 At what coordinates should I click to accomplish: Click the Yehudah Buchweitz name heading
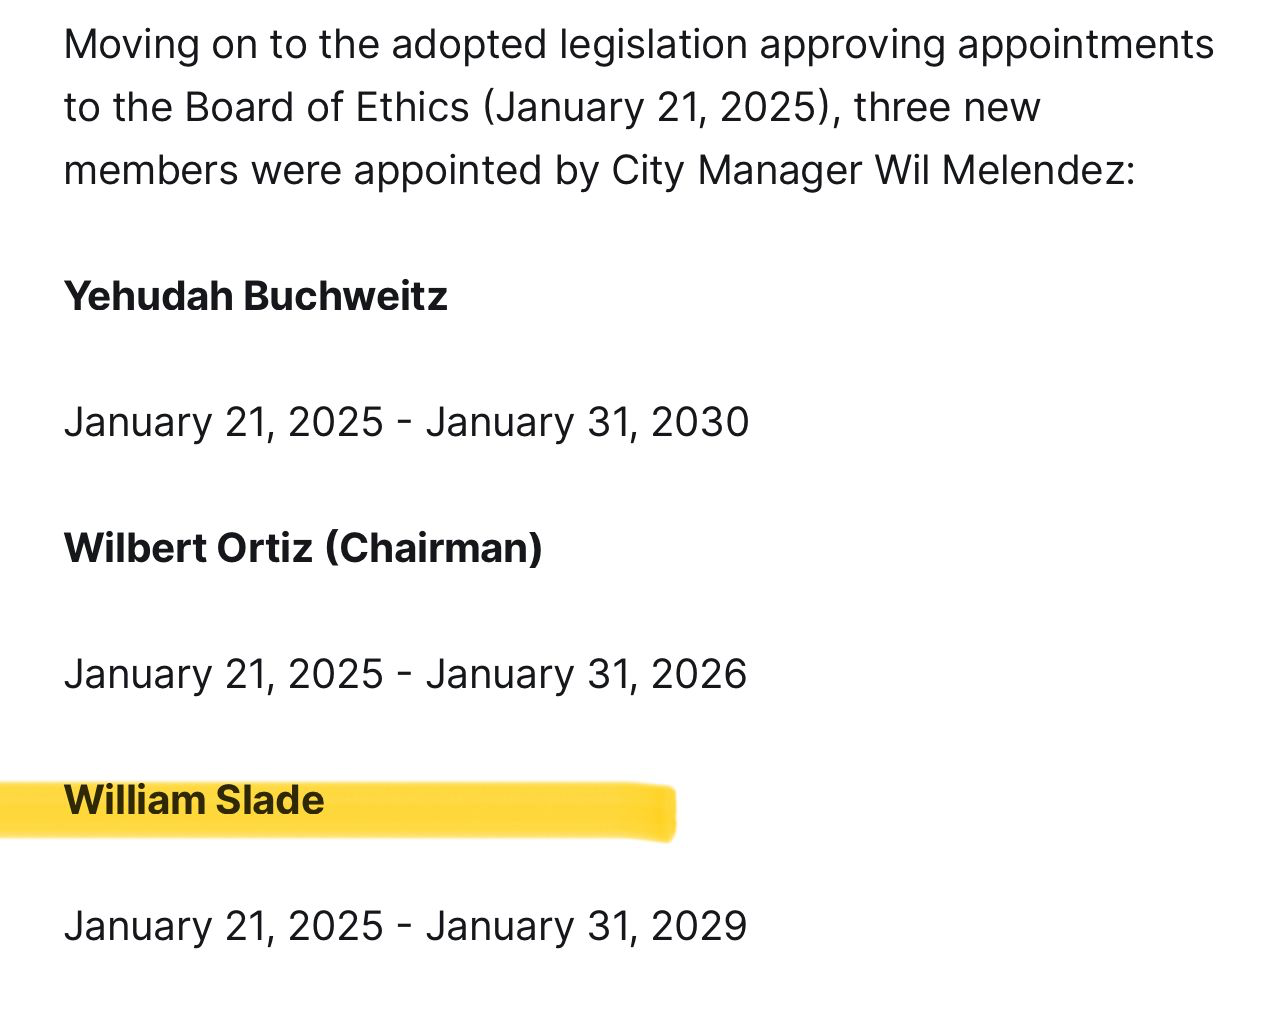[255, 297]
